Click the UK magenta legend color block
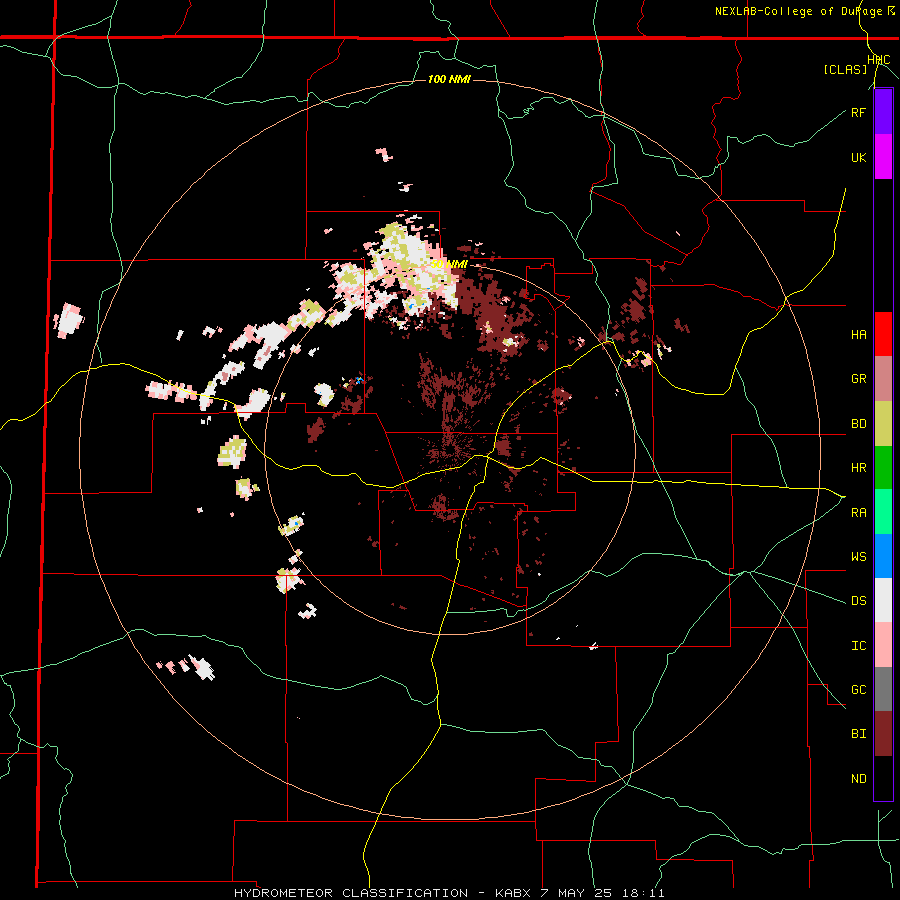 883,157
